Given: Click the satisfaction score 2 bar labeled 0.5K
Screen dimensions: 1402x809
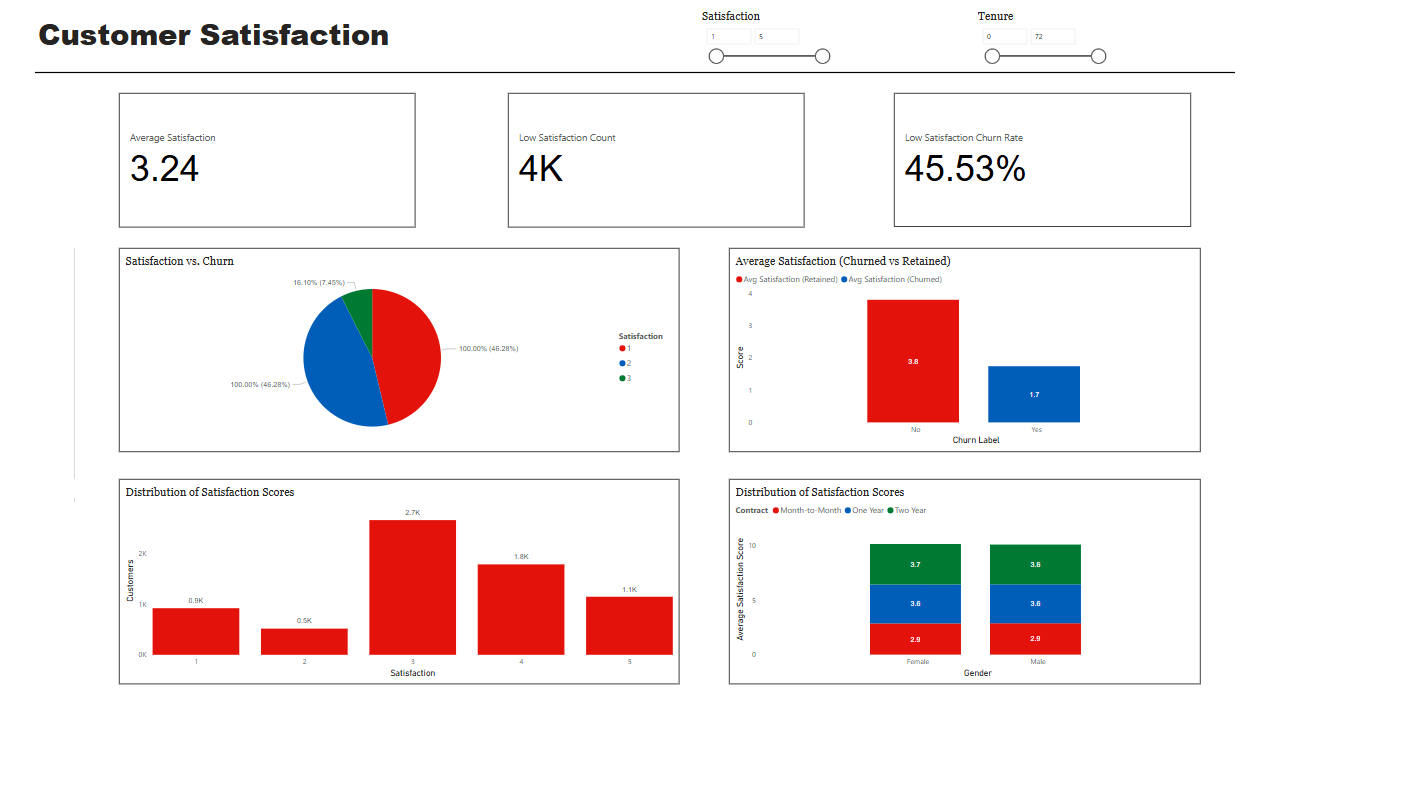Looking at the screenshot, I should coord(304,642).
